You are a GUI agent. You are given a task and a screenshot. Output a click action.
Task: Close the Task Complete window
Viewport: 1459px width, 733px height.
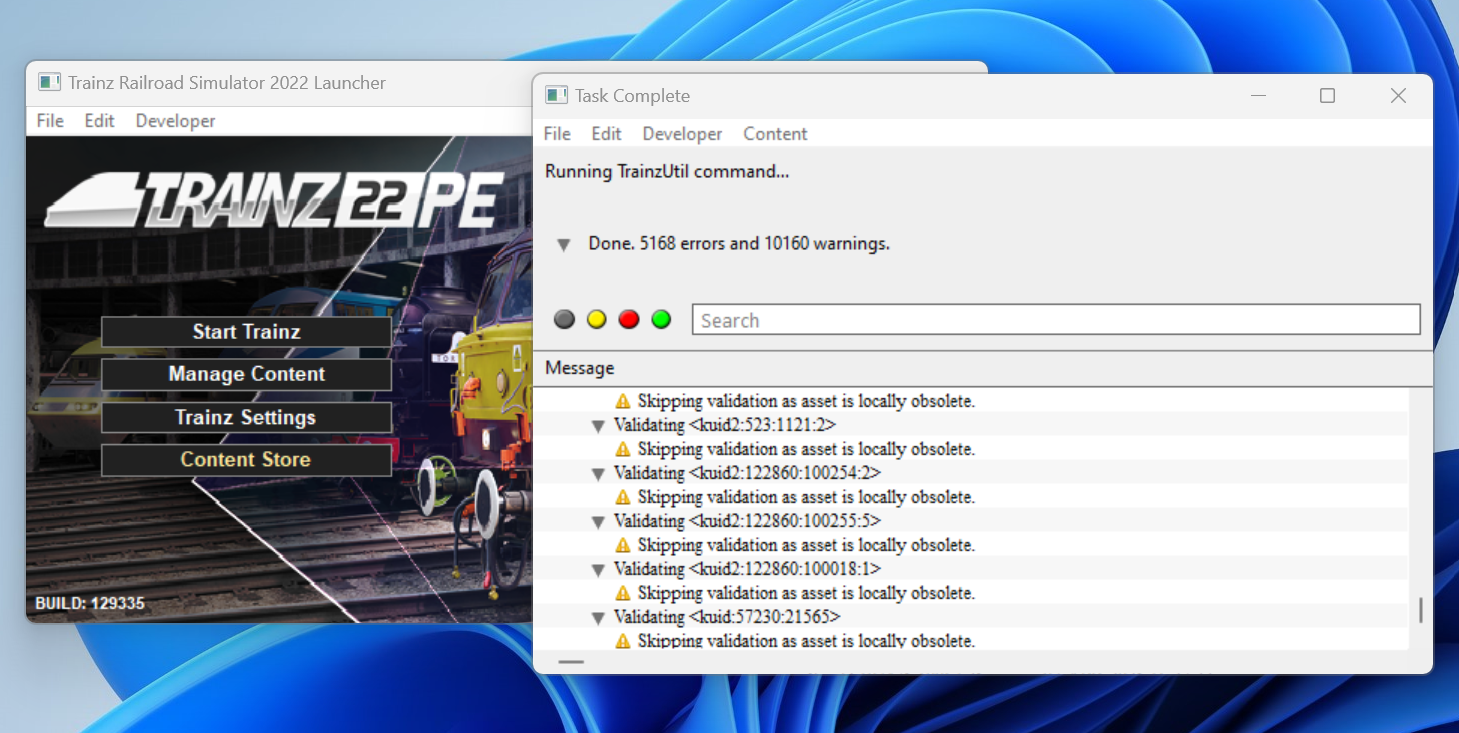coord(1398,95)
